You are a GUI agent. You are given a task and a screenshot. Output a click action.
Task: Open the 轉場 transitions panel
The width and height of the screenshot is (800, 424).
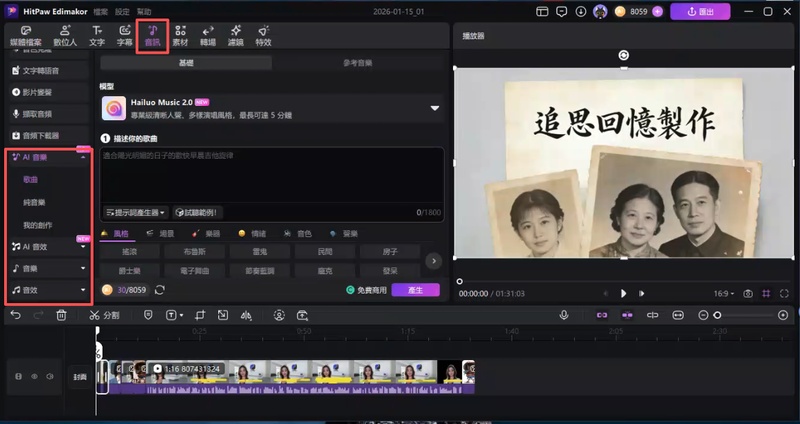click(x=208, y=36)
